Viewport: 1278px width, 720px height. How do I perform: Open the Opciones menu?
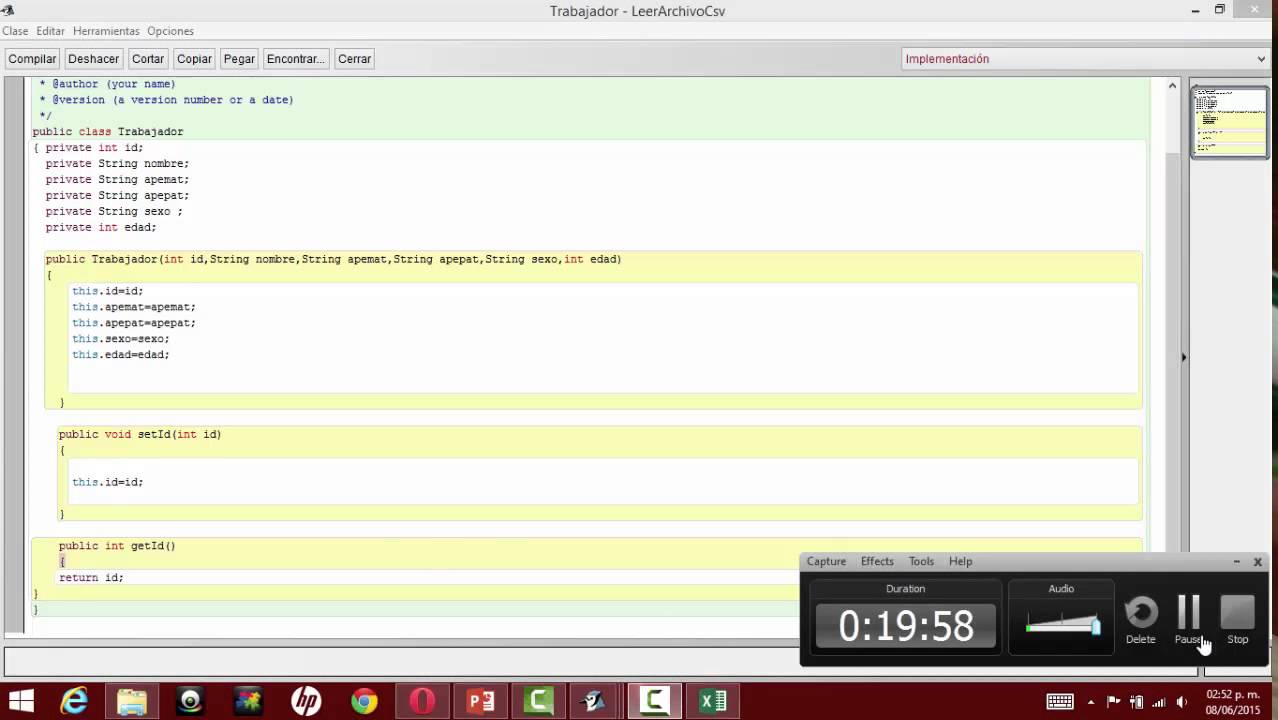170,31
